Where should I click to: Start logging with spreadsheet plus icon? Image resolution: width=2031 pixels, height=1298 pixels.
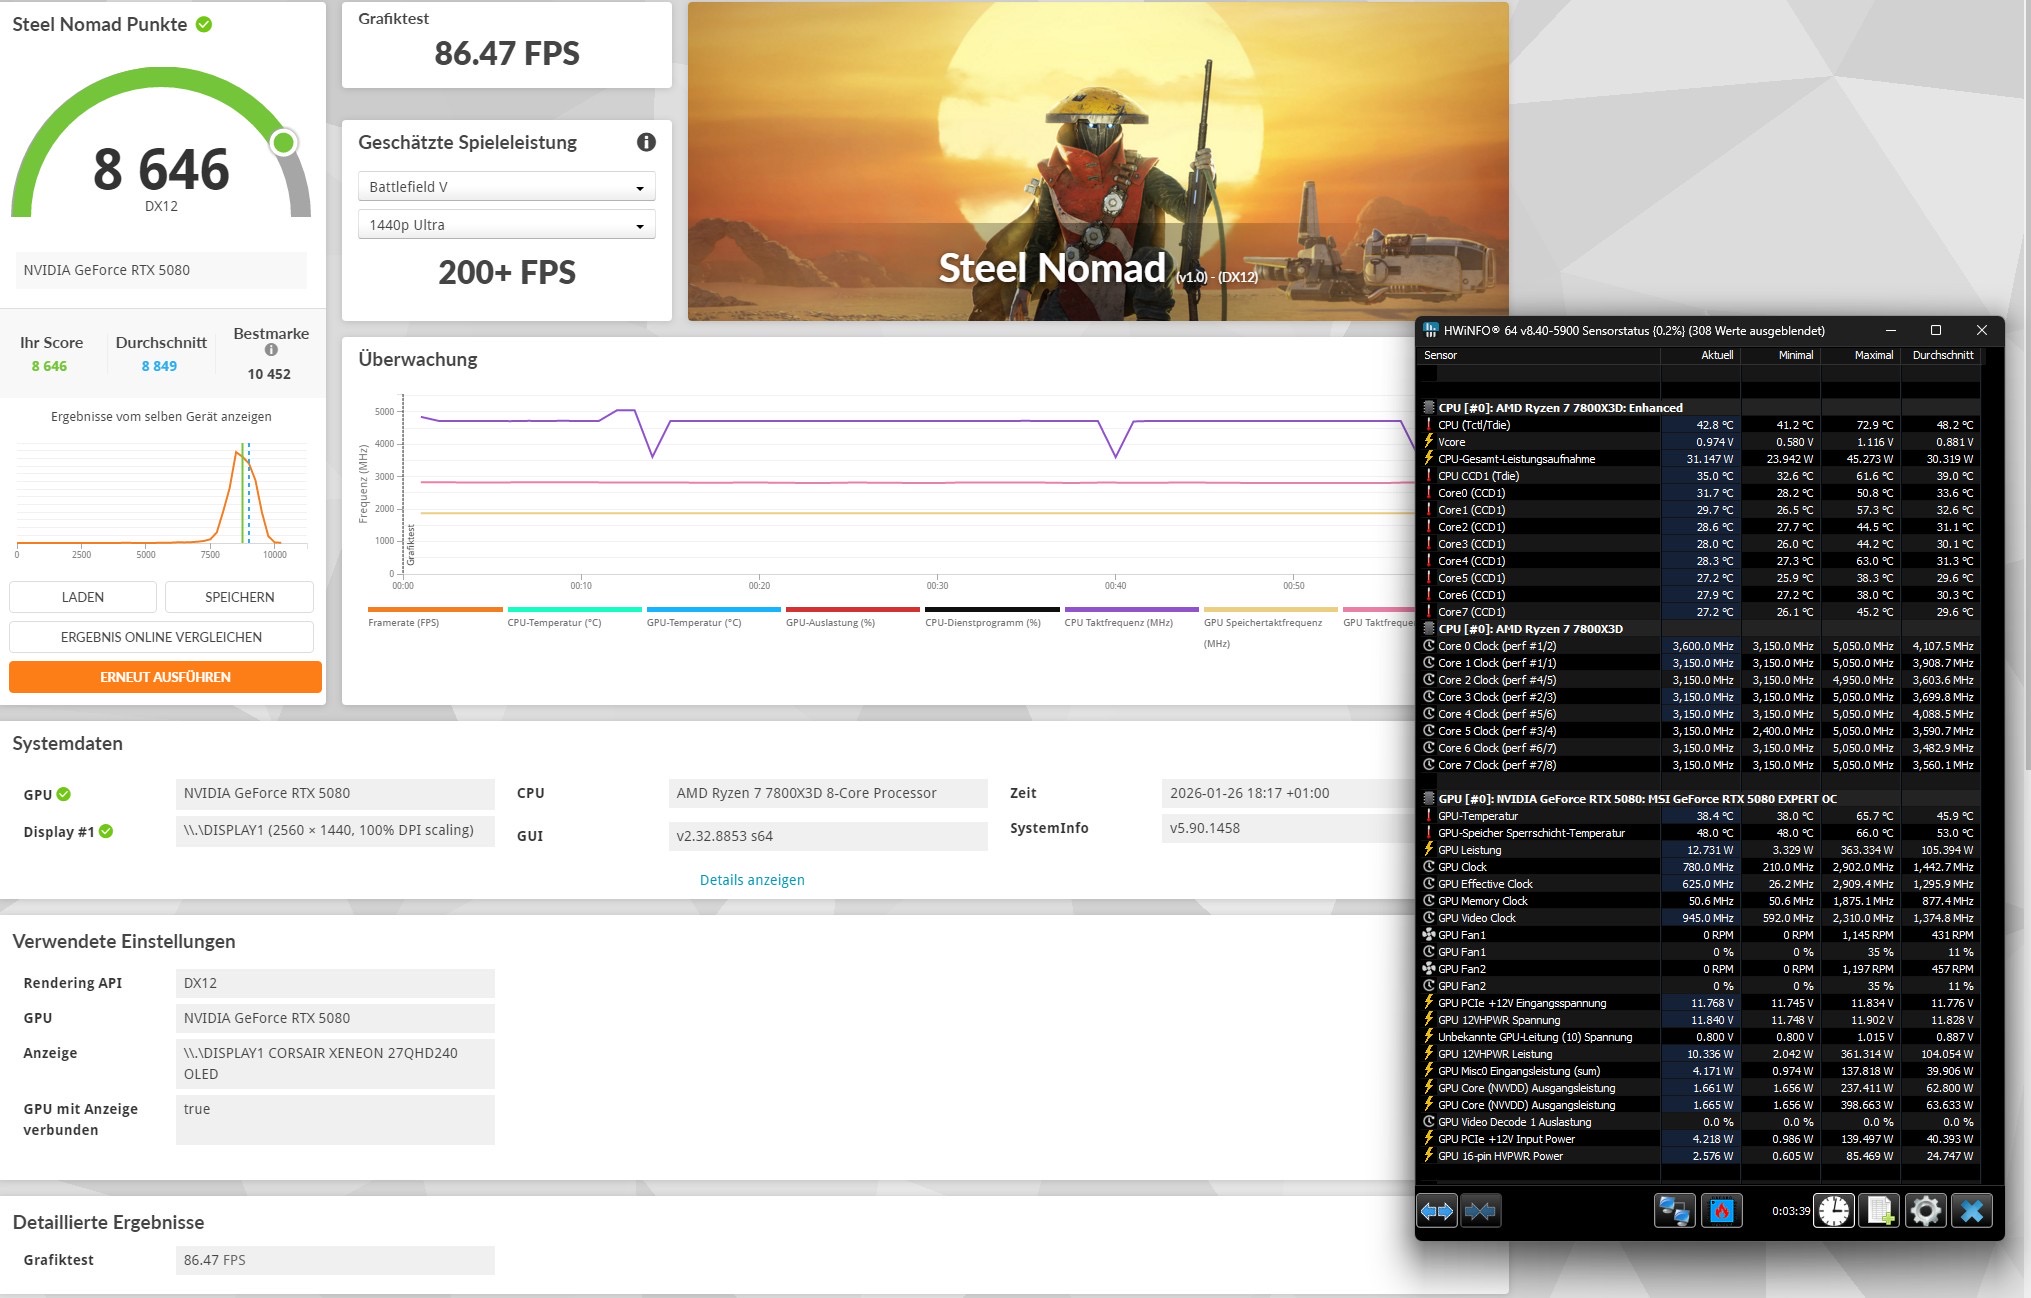(x=1879, y=1211)
